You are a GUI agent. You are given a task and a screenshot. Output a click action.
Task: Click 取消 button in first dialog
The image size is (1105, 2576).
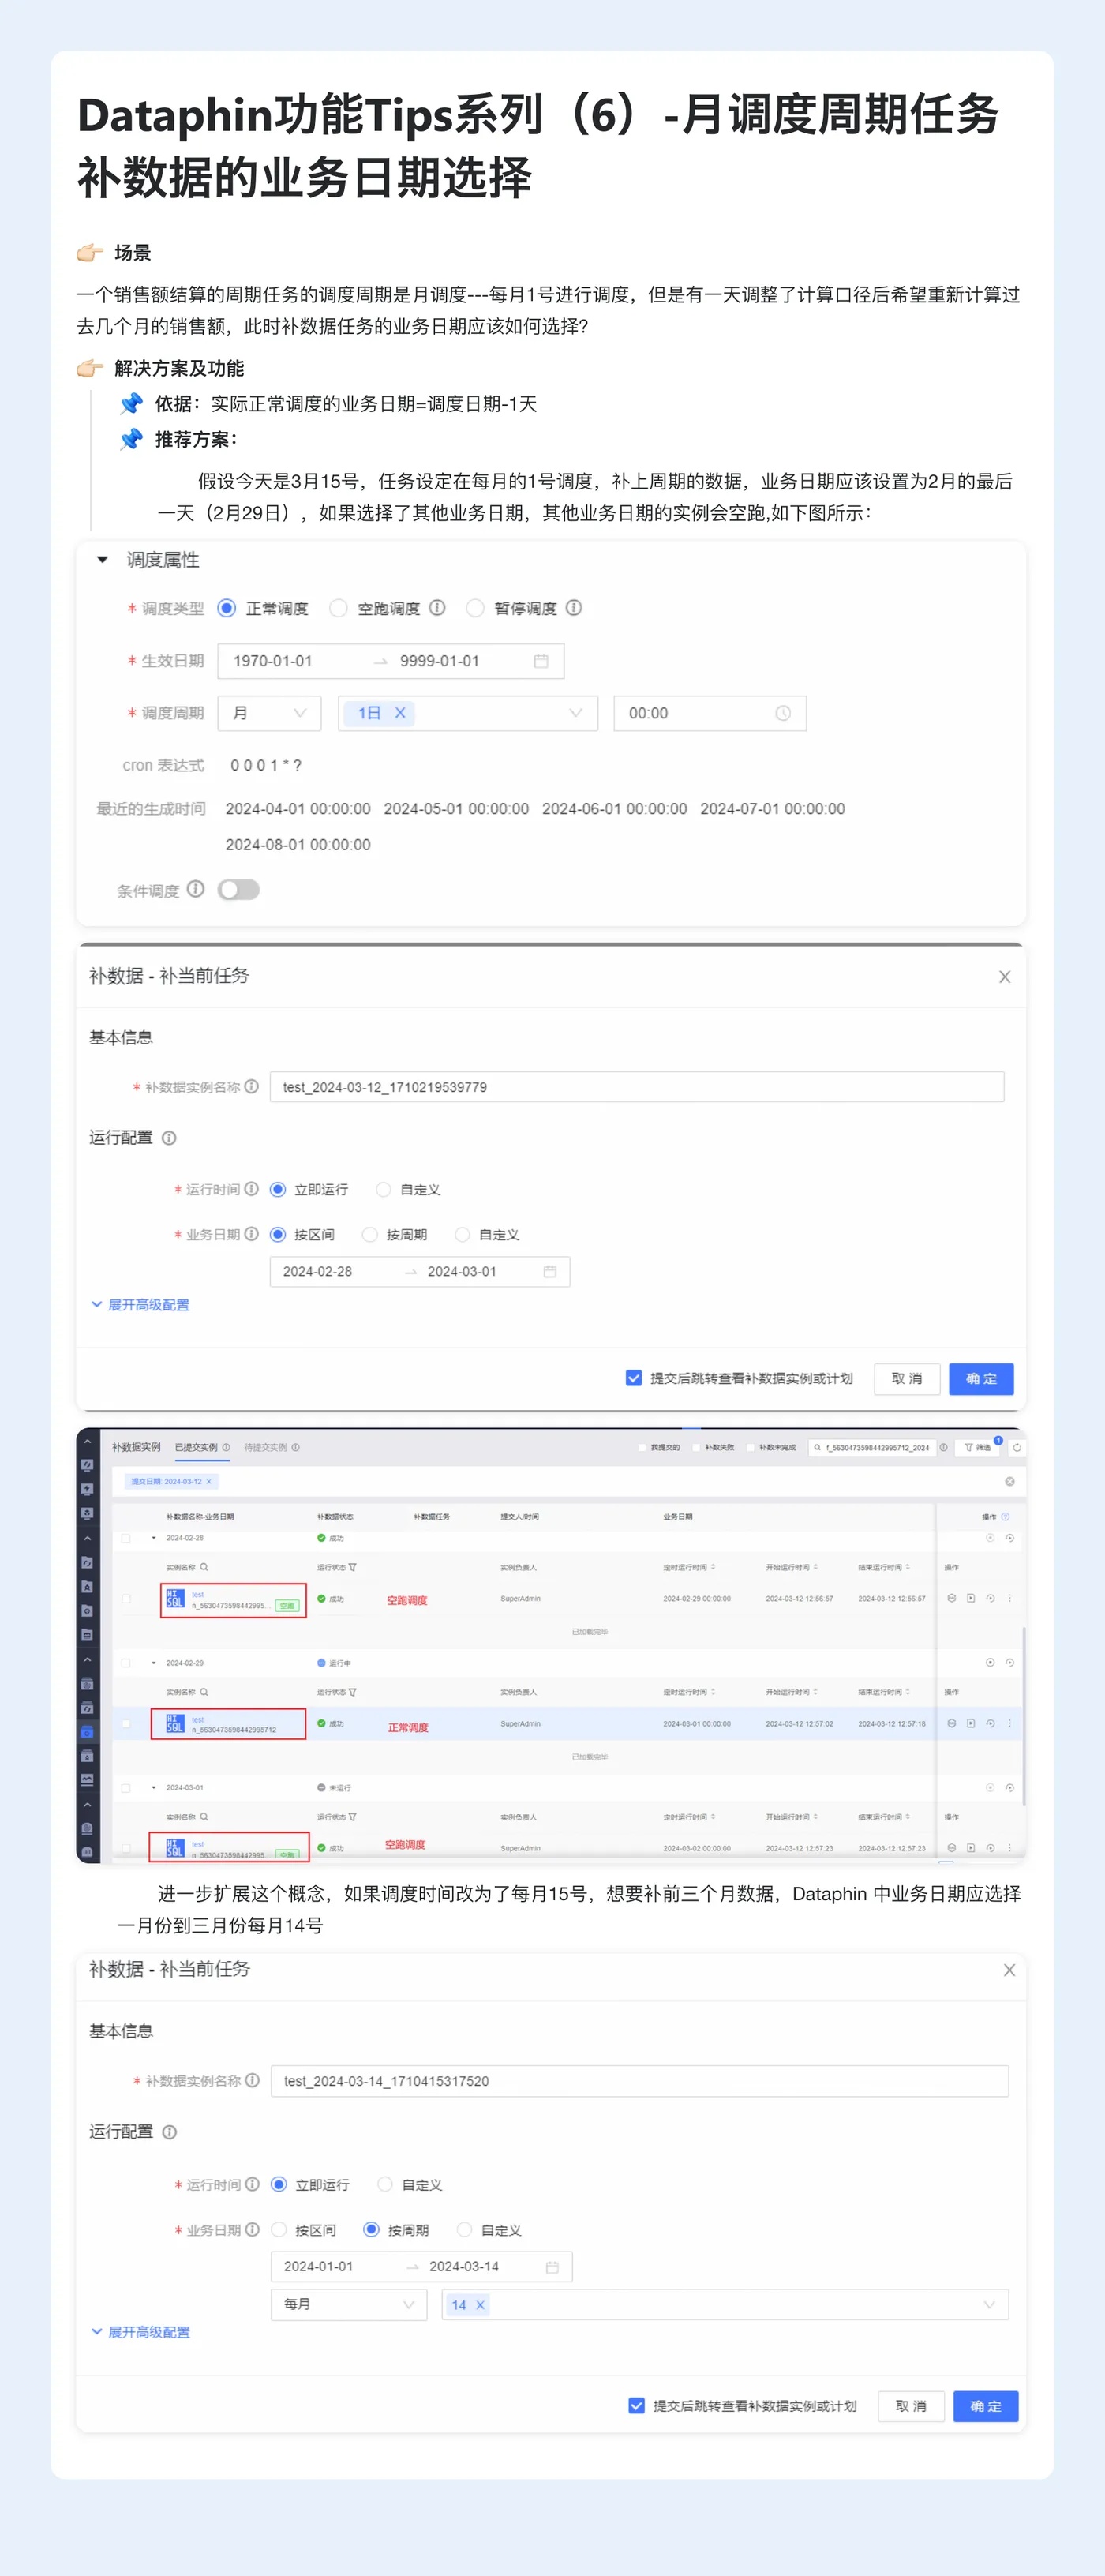(x=907, y=1378)
